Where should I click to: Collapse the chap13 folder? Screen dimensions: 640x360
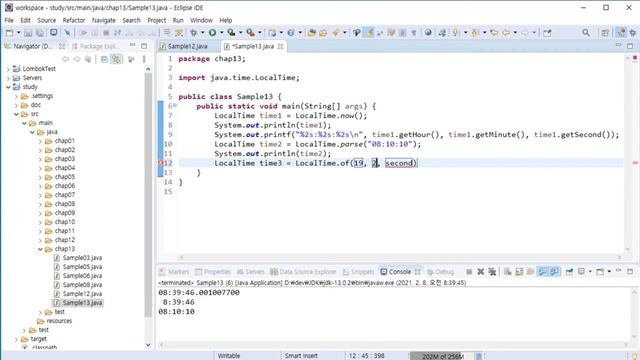point(40,249)
